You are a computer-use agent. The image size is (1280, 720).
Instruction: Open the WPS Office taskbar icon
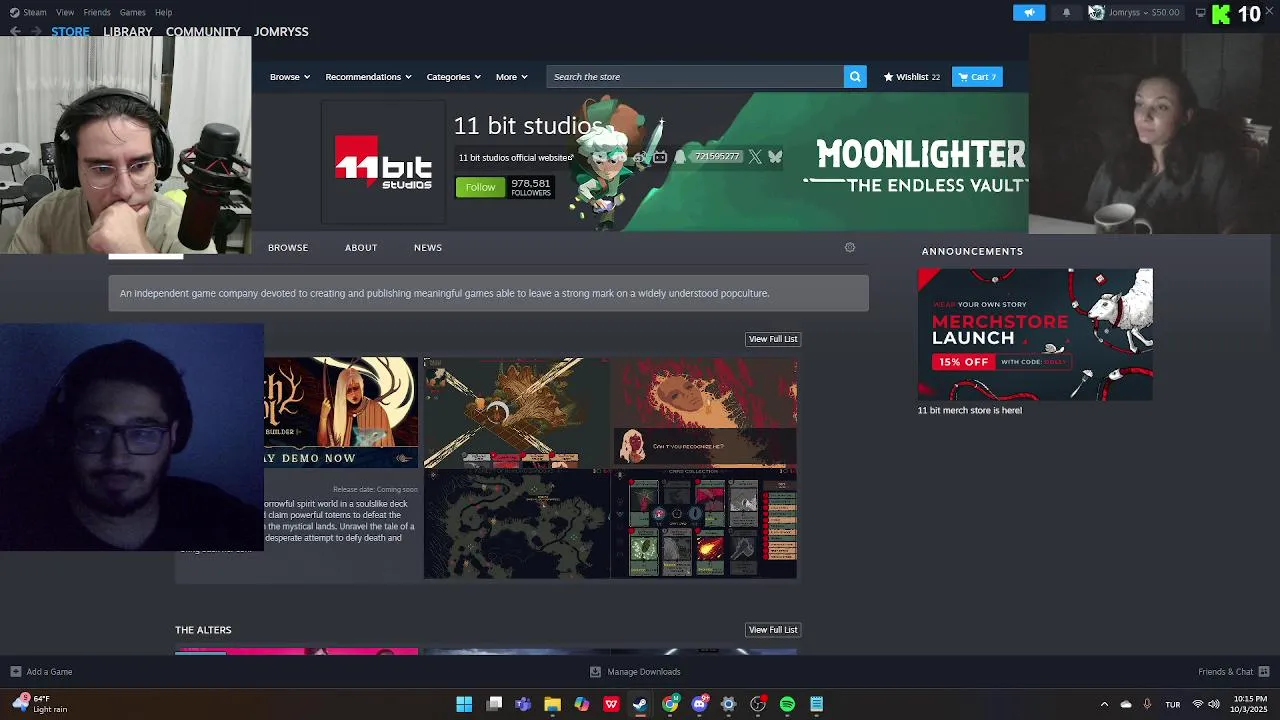[x=611, y=704]
